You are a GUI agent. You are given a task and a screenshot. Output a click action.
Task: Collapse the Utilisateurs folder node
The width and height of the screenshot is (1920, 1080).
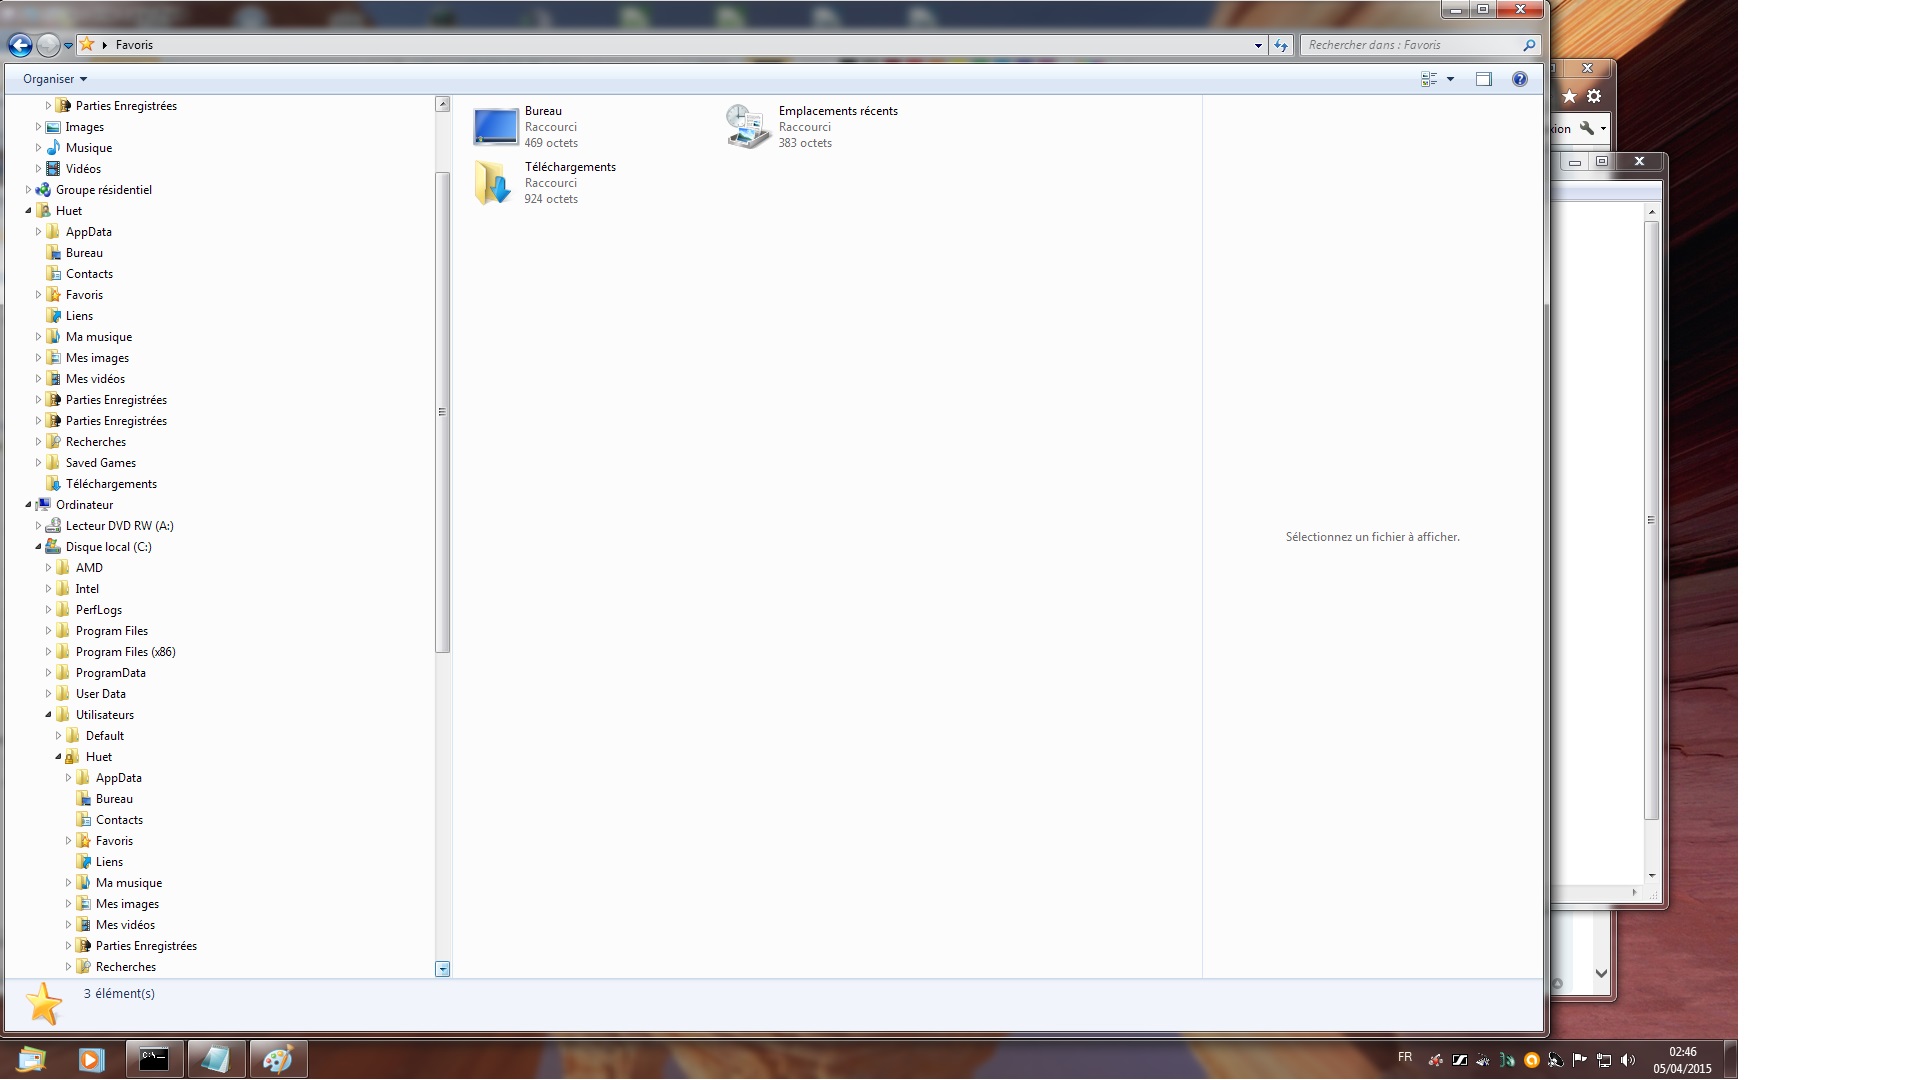pyautogui.click(x=48, y=715)
